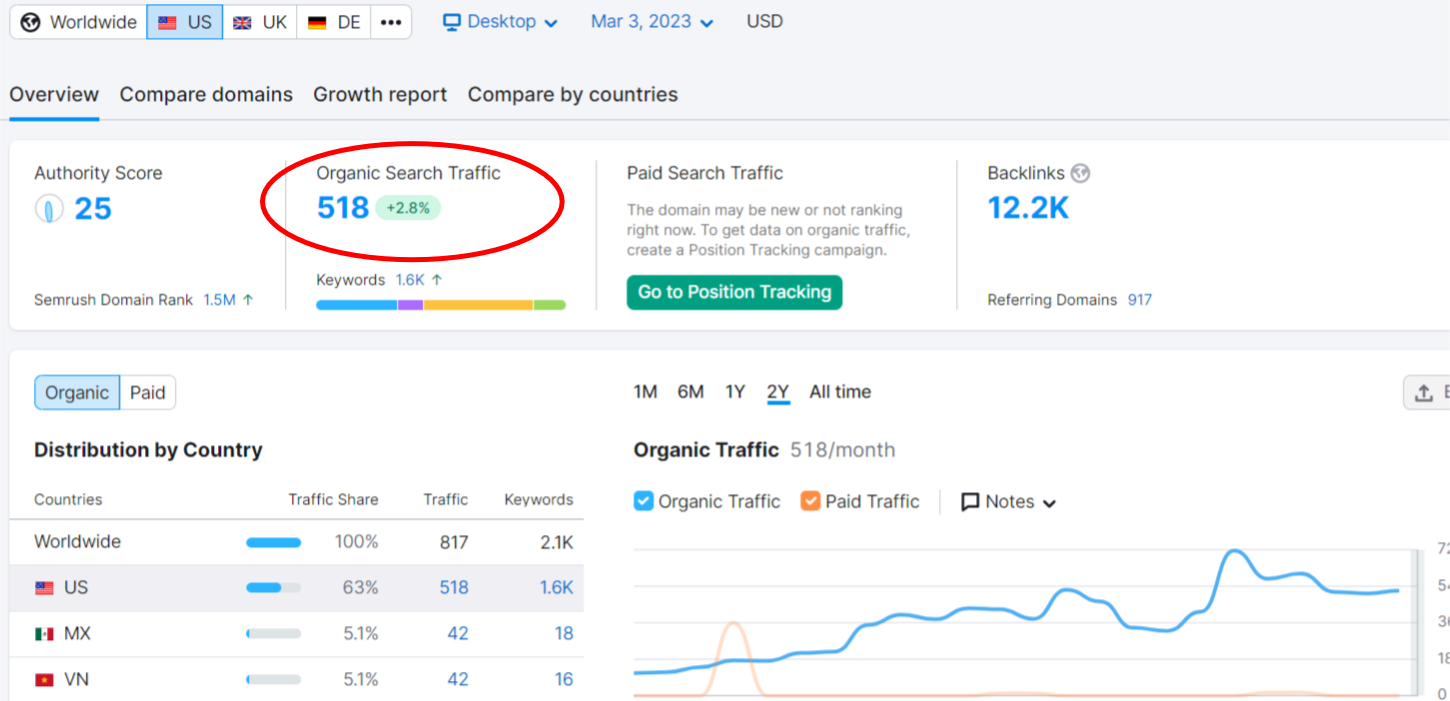Switch to Growth report tab
This screenshot has height=701, width=1450.
coord(380,95)
